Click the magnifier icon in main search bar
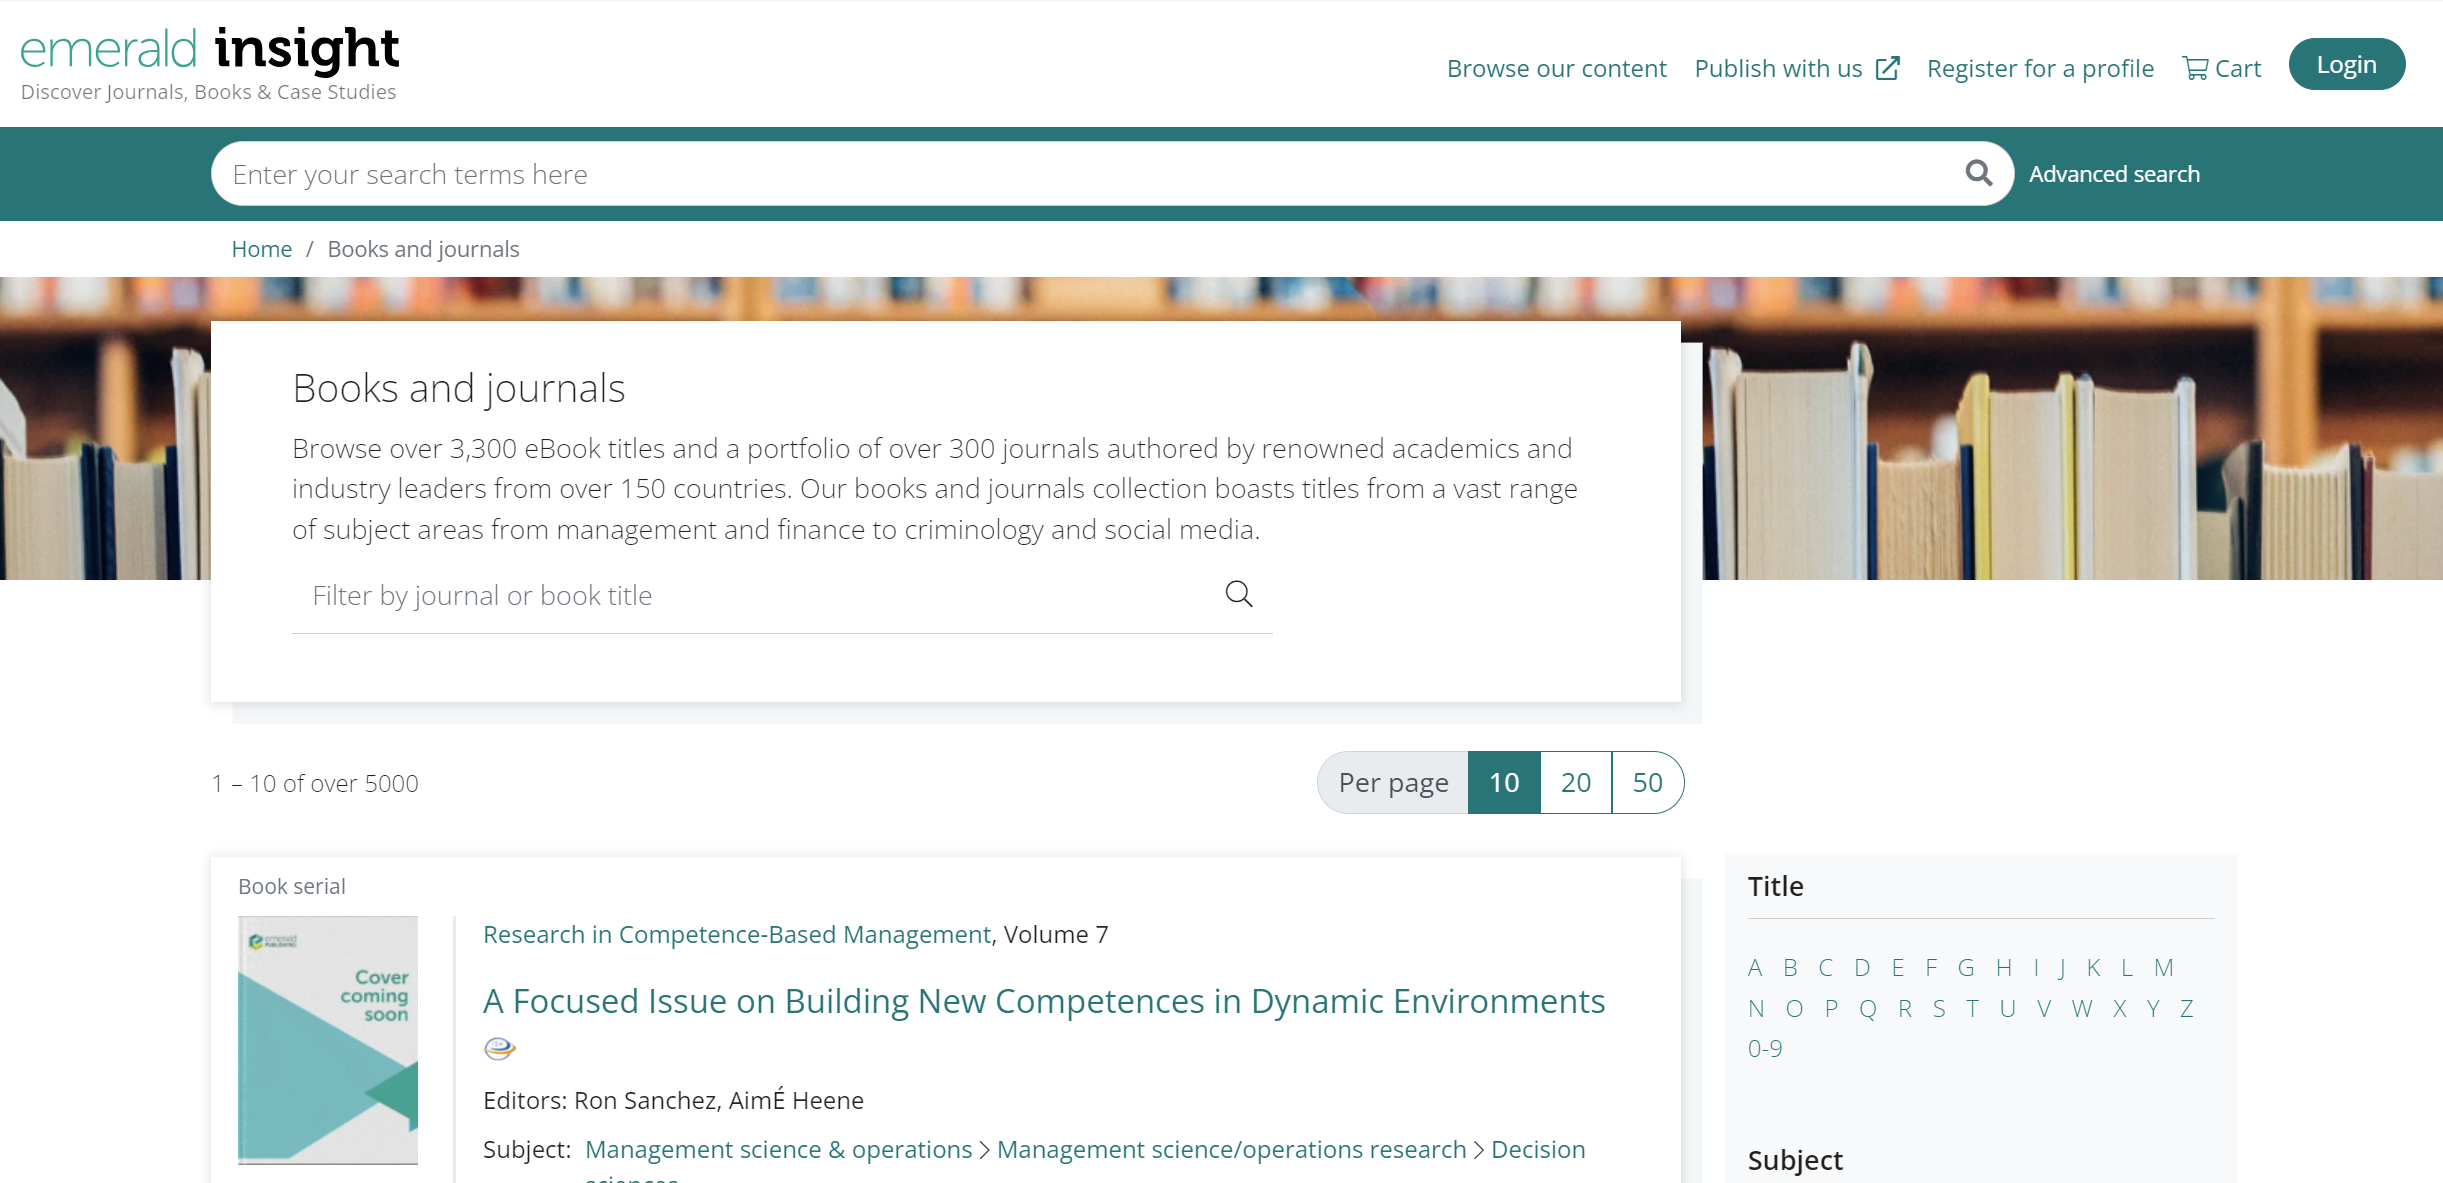Screen dimensions: 2443x1183 click(1978, 173)
